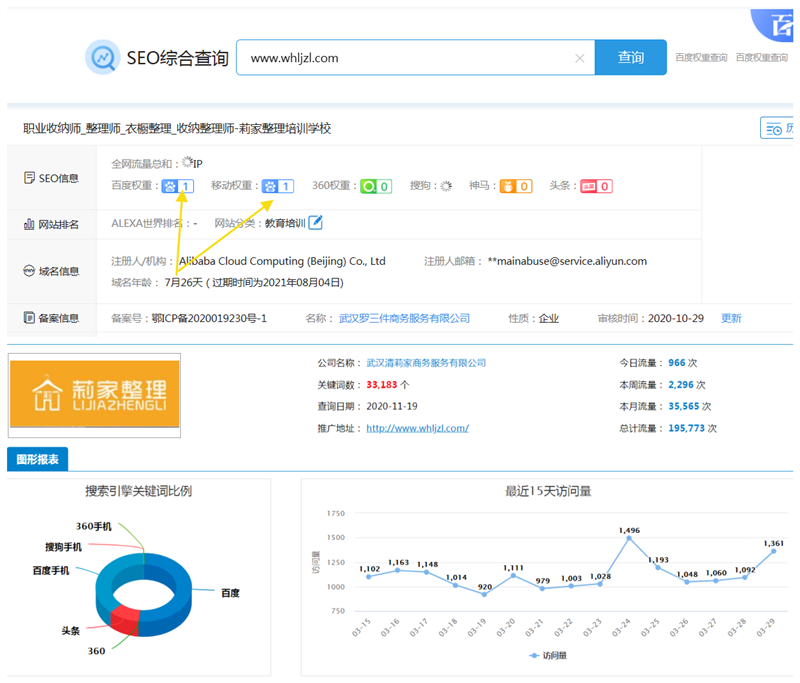Click the 莉家整理 orange logo thumbnail

pyautogui.click(x=94, y=395)
